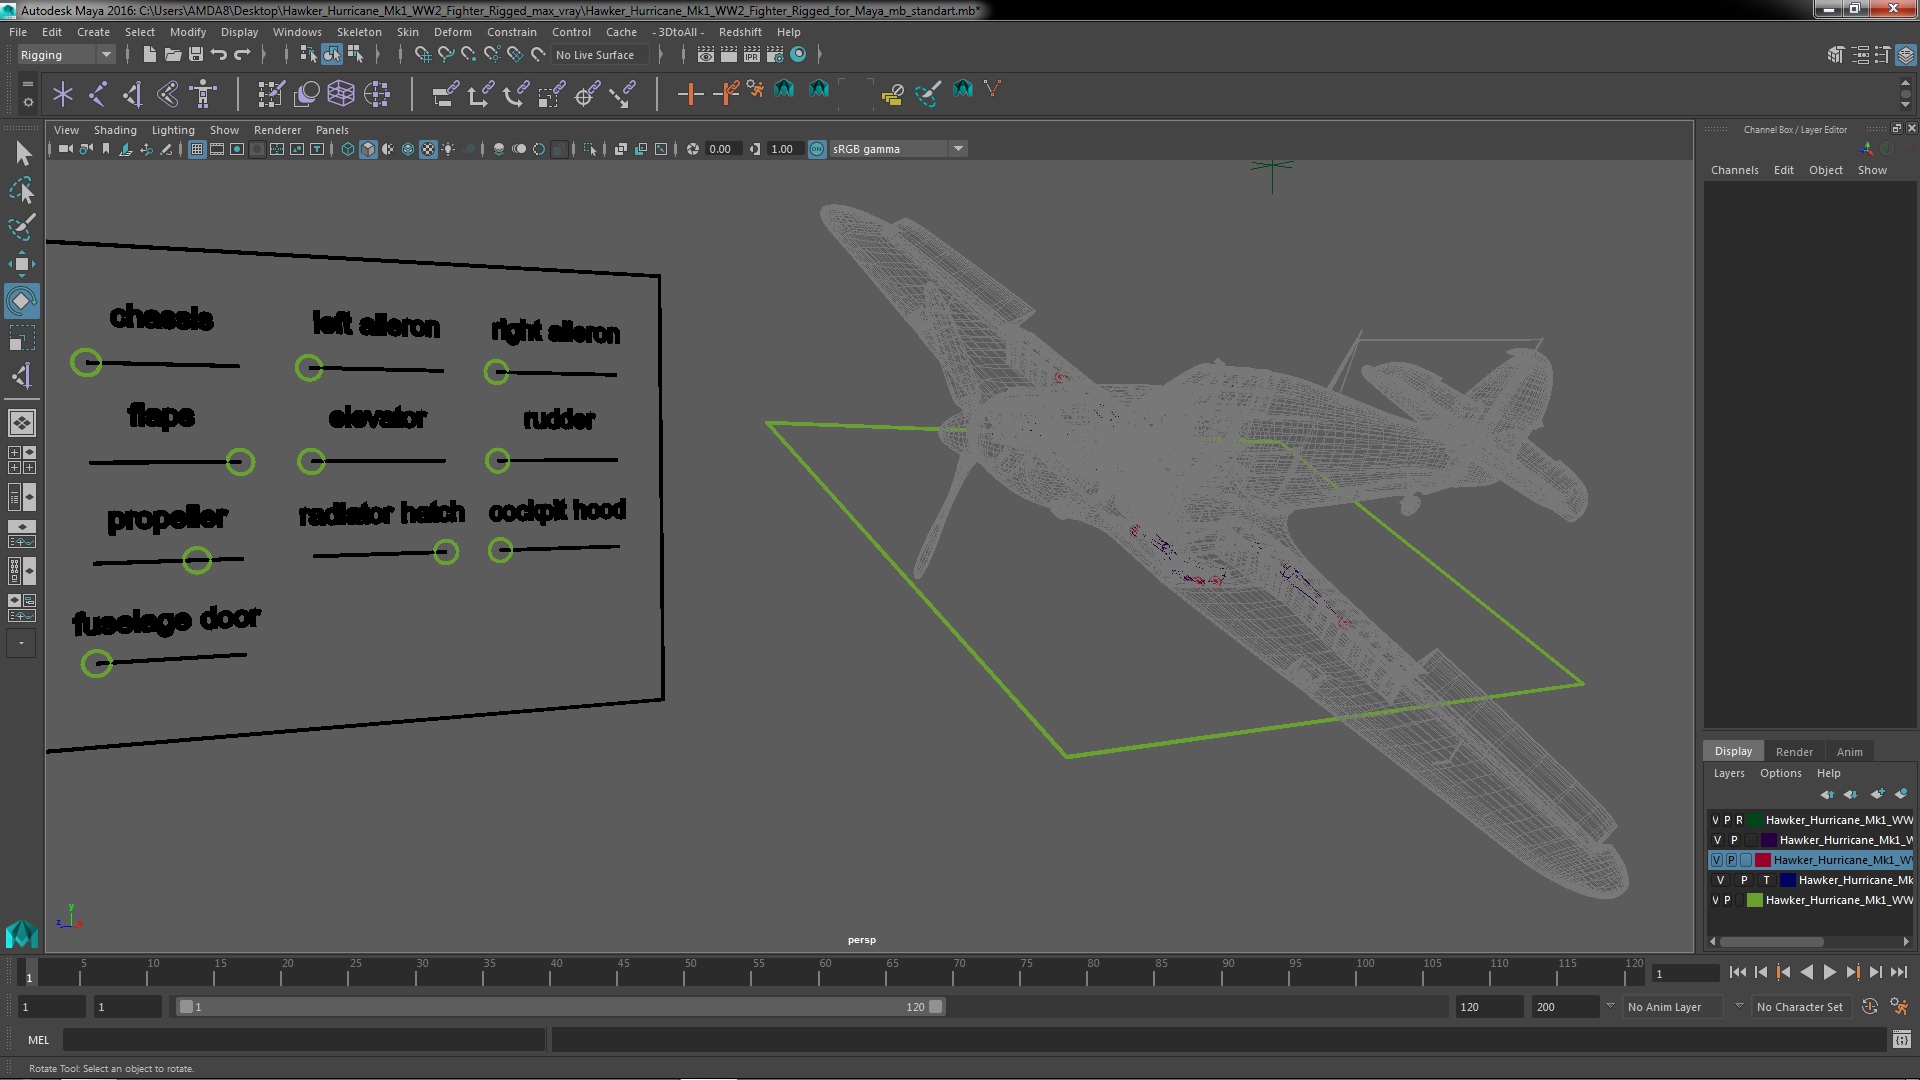Screen dimensions: 1920x1080
Task: Click create new layer with selected icon
Action: coord(1901,794)
